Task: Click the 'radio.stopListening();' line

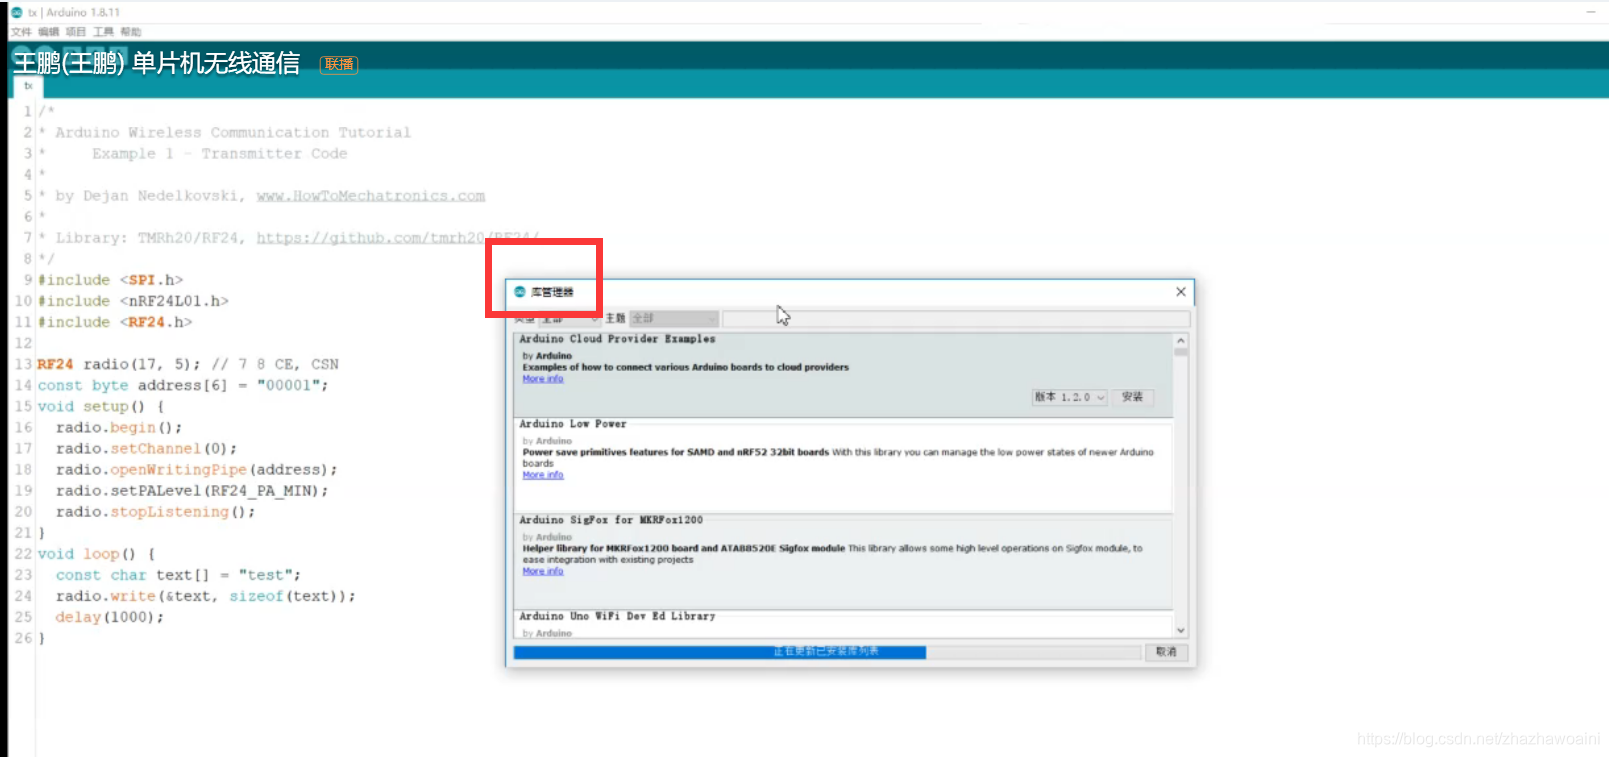Action: [155, 511]
